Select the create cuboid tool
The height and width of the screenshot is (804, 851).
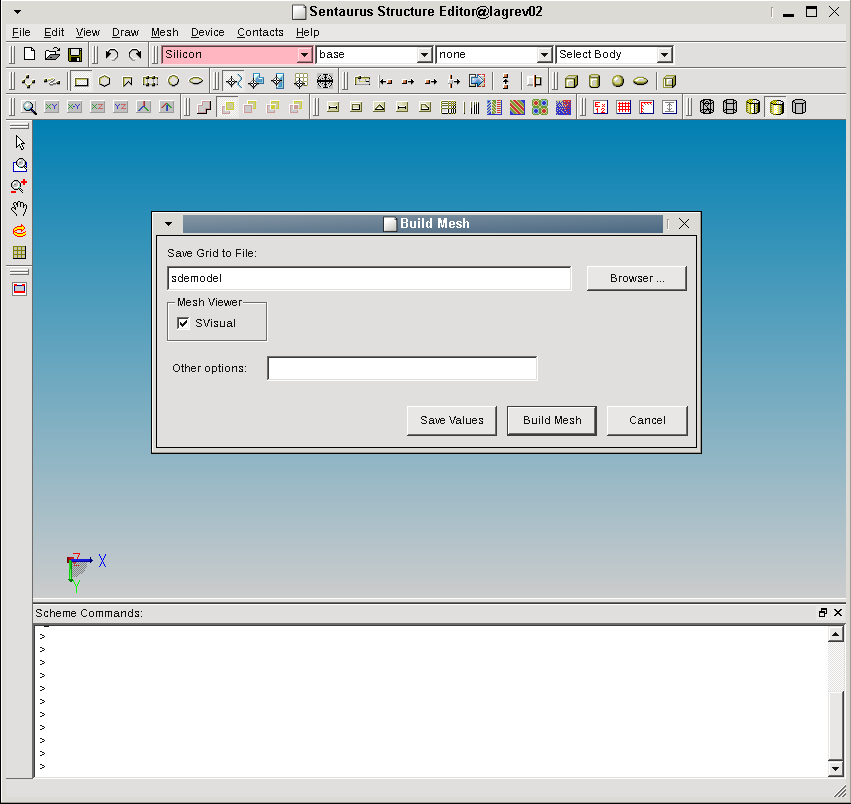pos(572,81)
